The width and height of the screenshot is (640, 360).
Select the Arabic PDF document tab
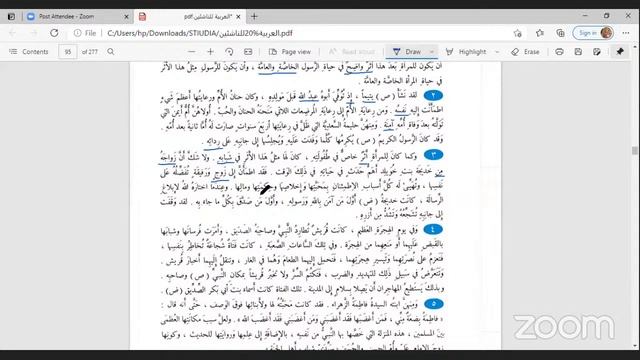190,17
